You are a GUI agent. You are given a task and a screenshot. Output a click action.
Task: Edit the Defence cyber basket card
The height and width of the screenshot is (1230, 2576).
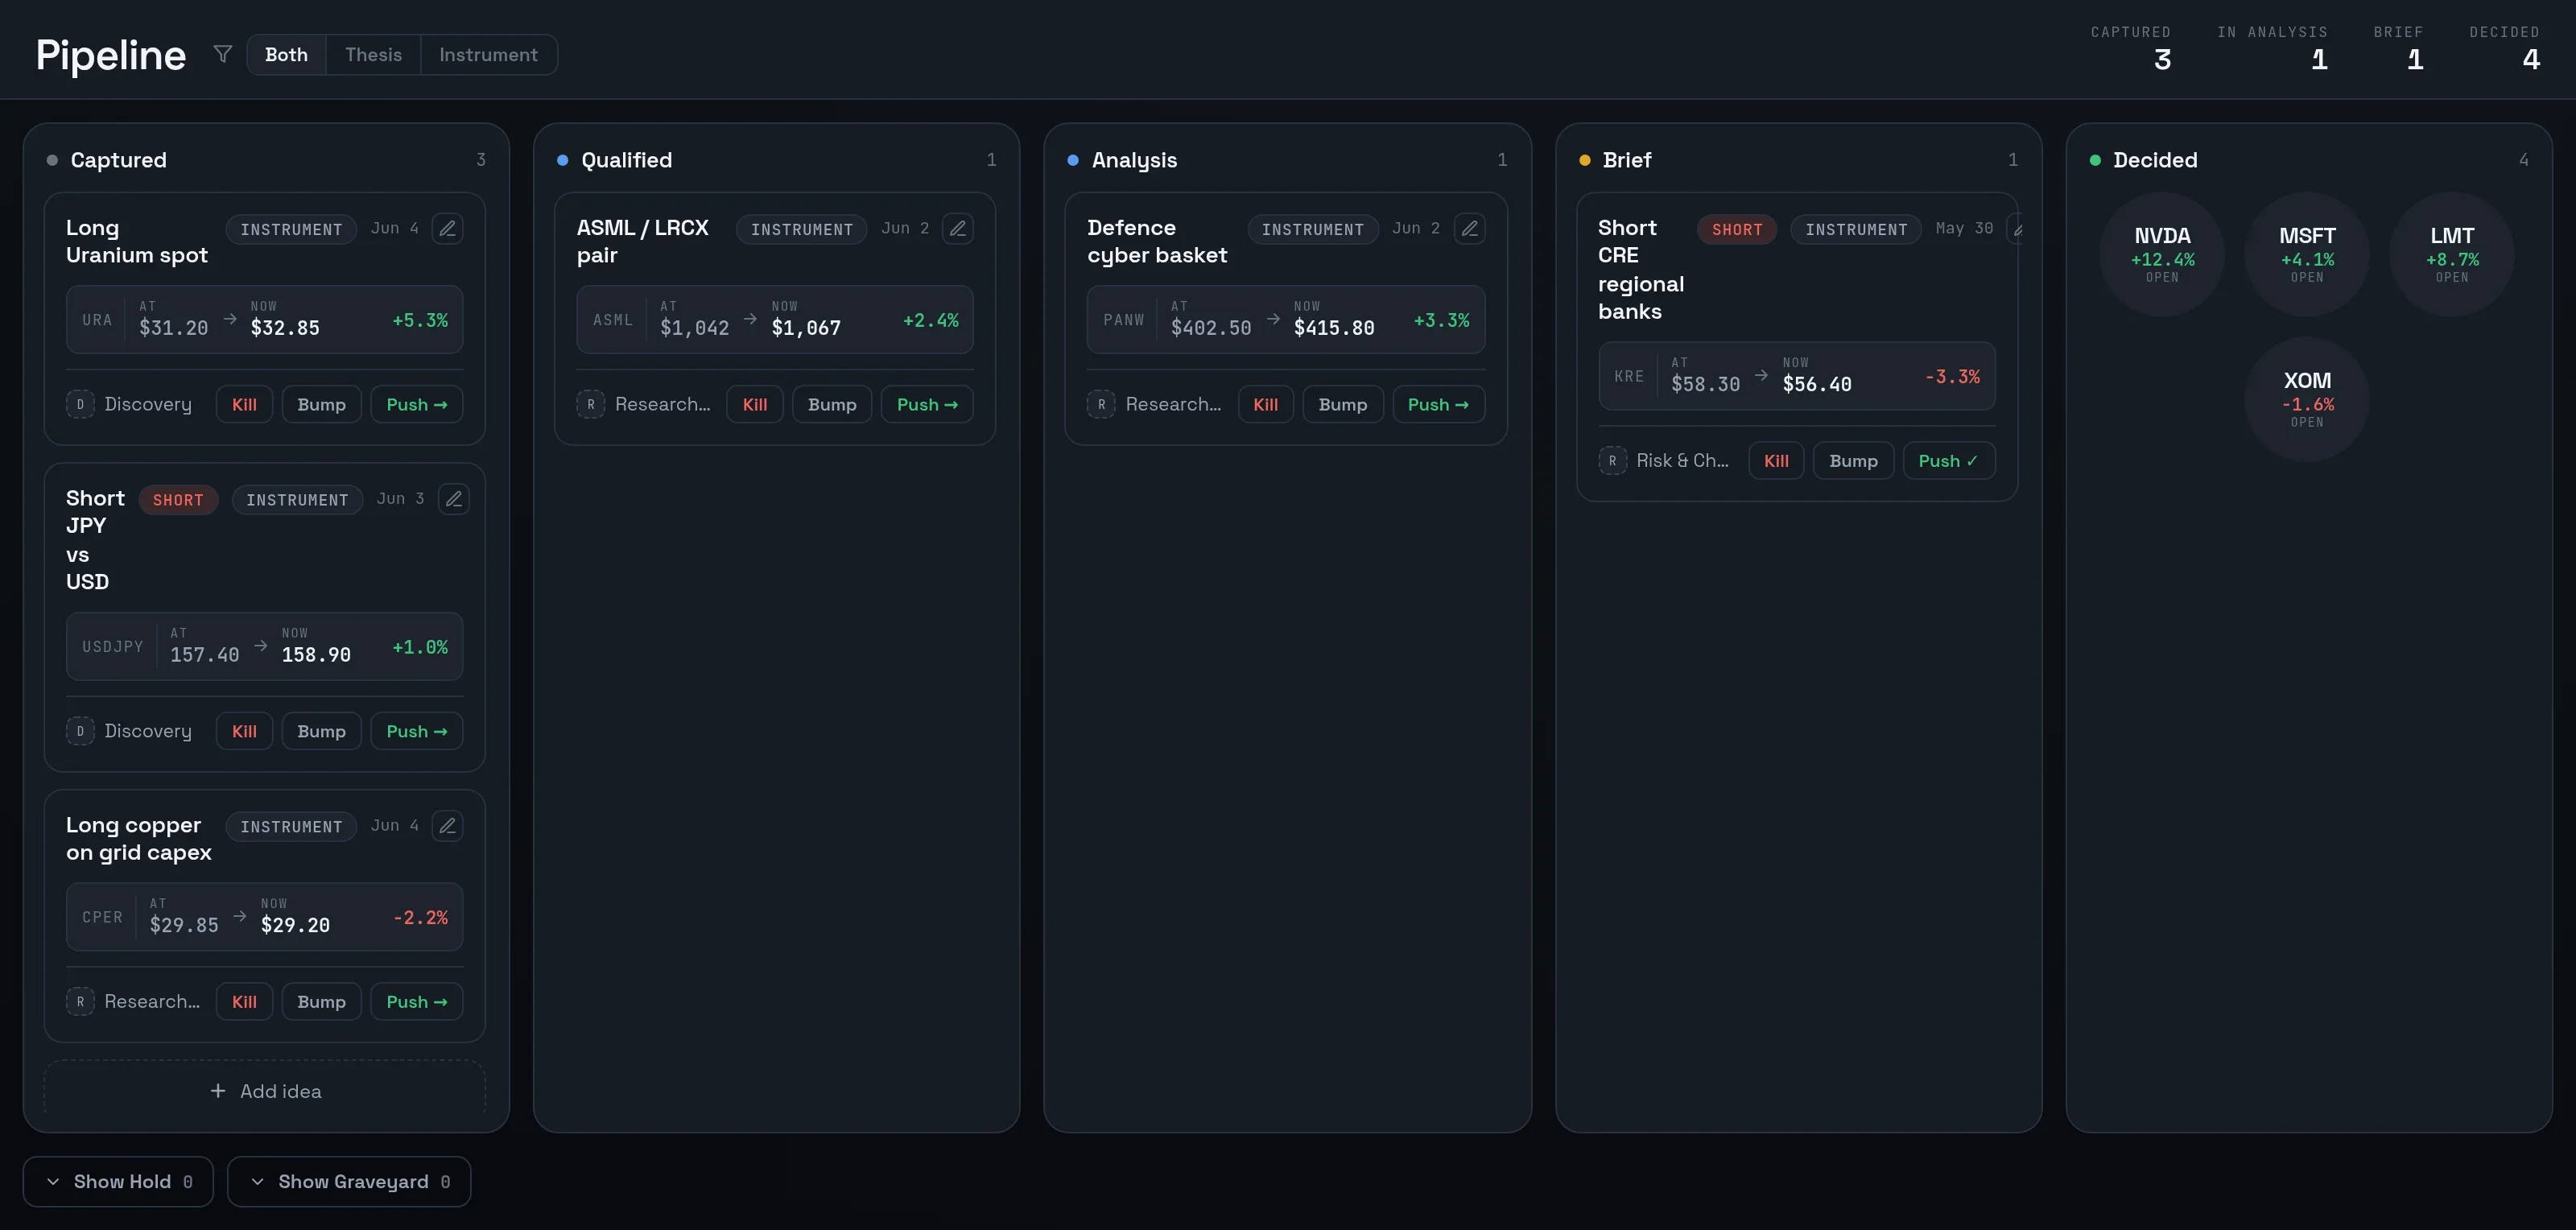(x=1470, y=229)
